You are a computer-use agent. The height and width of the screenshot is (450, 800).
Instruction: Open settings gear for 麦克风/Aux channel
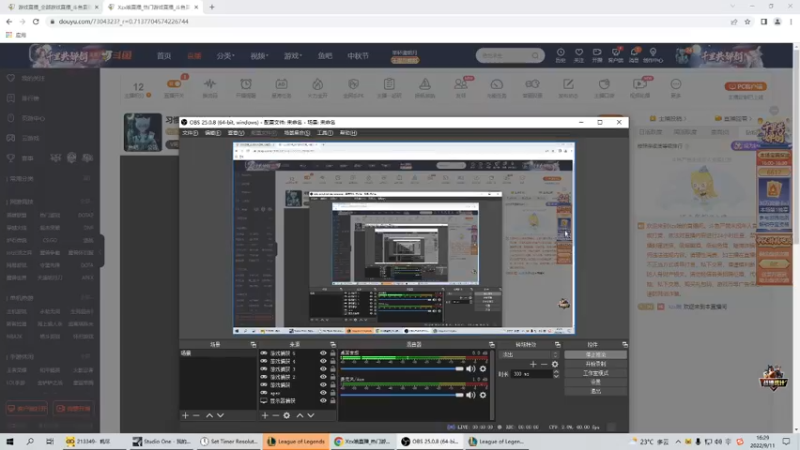(x=483, y=395)
